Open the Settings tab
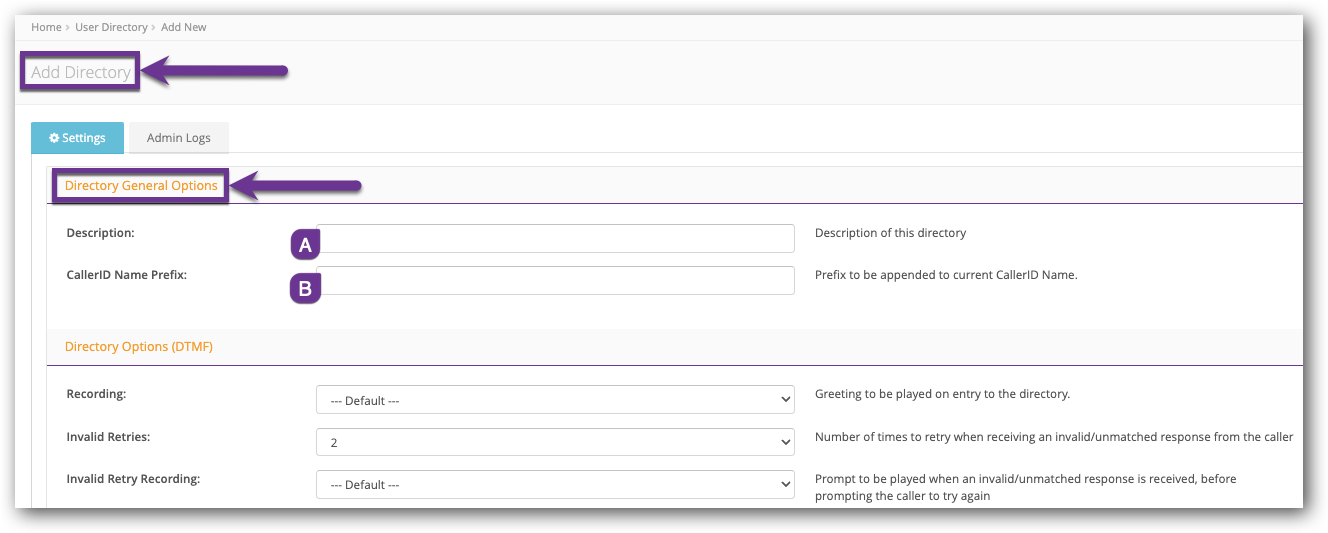Screen dimensions: 1328x533 coord(77,138)
